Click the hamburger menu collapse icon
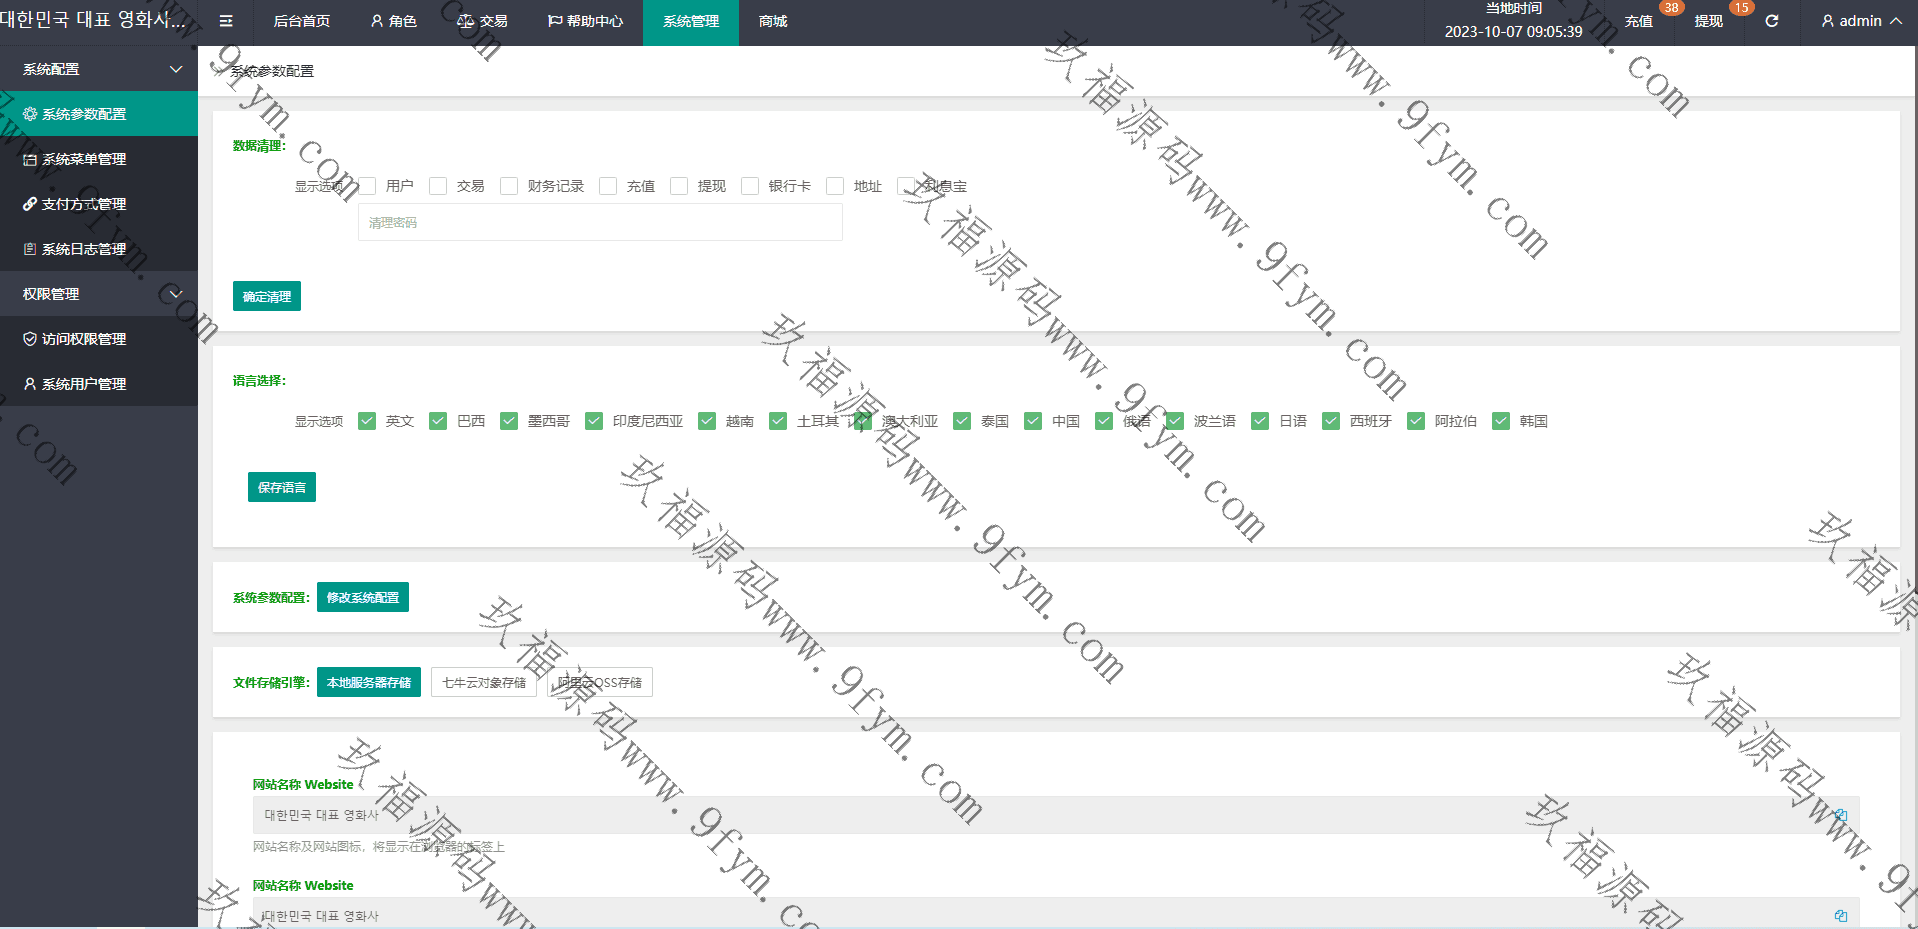This screenshot has height=929, width=1918. pyautogui.click(x=226, y=21)
